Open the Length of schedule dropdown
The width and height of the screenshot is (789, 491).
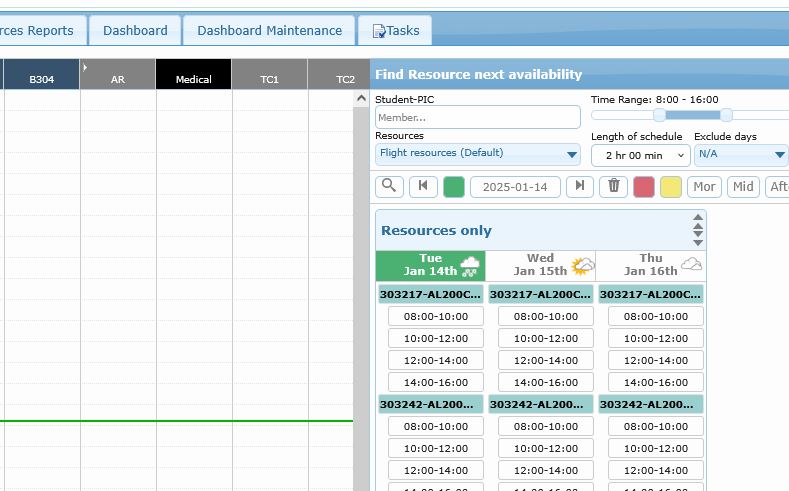640,155
